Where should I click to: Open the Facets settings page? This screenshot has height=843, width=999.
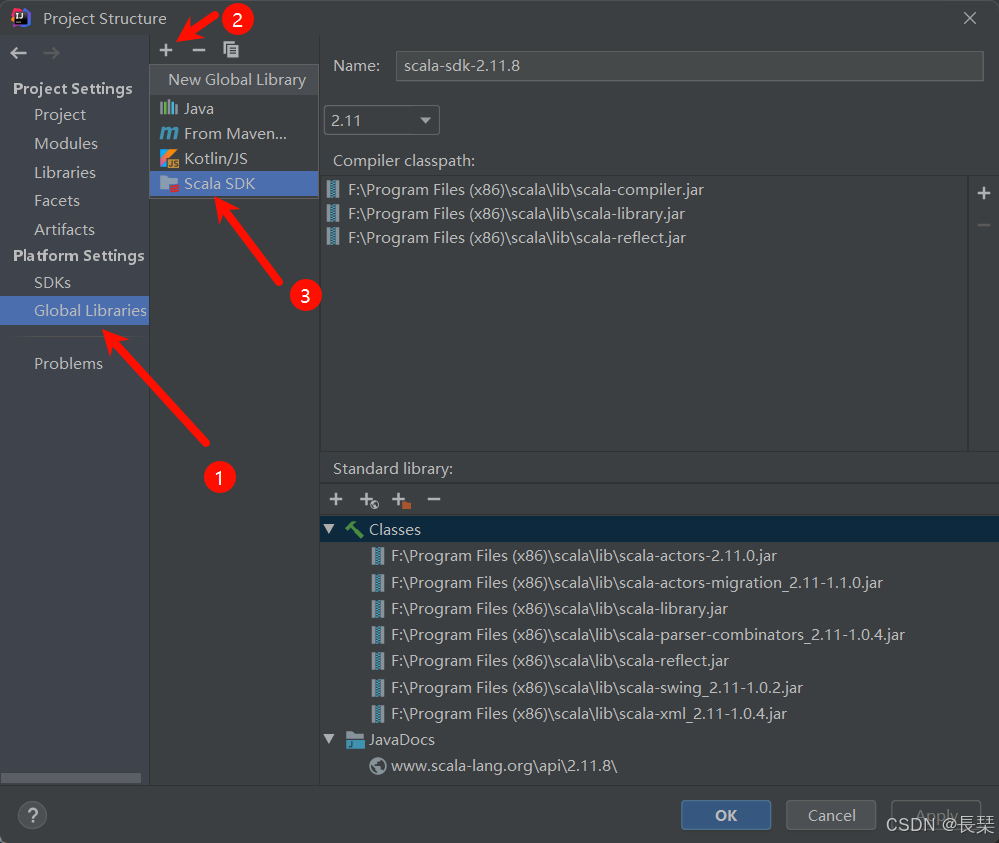(57, 201)
